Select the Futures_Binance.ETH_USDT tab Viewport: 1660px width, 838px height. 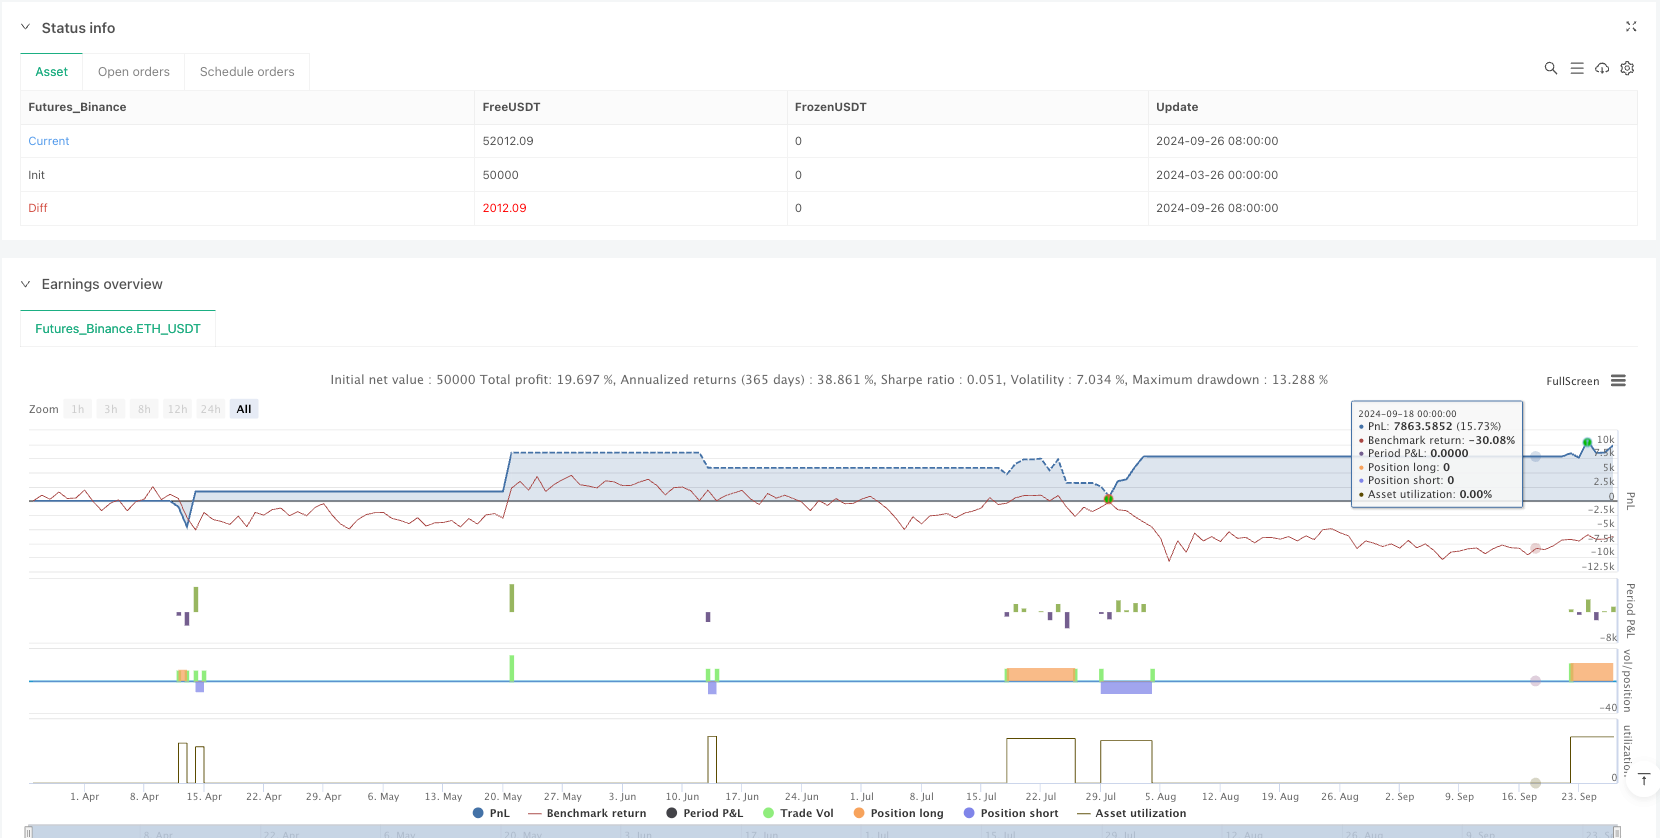[118, 329]
